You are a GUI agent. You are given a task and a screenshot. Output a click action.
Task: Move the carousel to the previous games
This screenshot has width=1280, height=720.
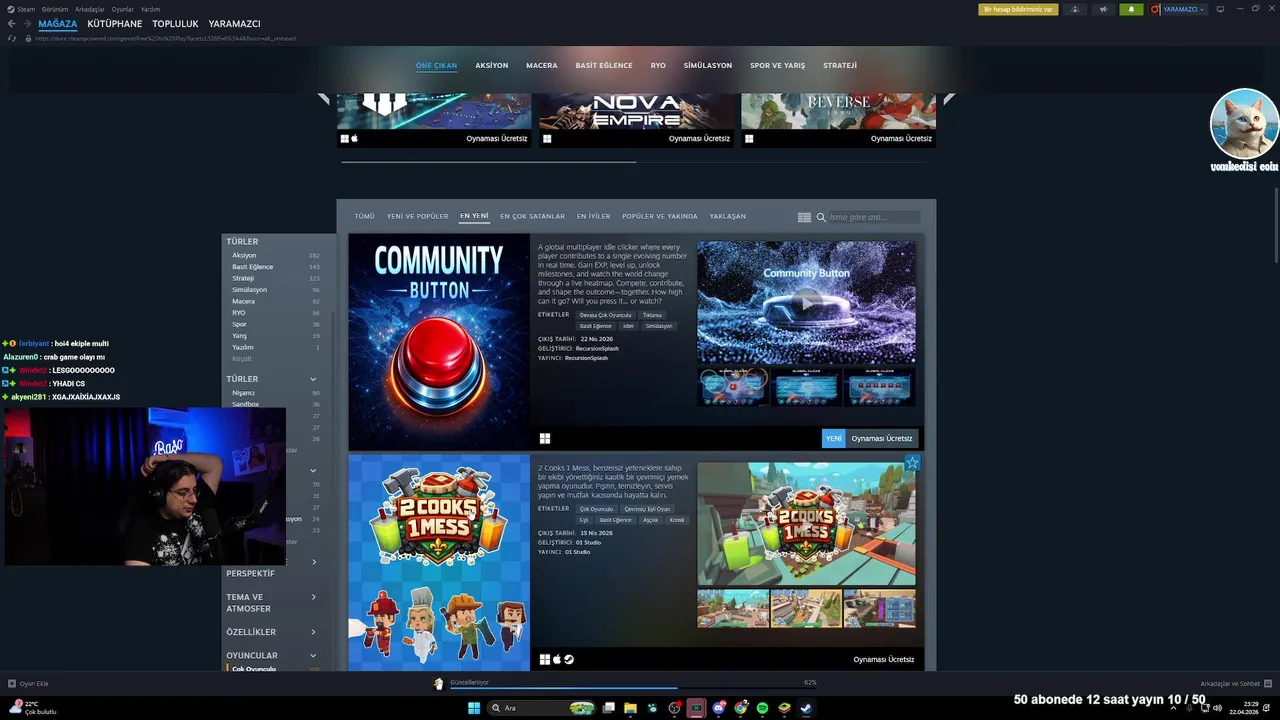(323, 99)
